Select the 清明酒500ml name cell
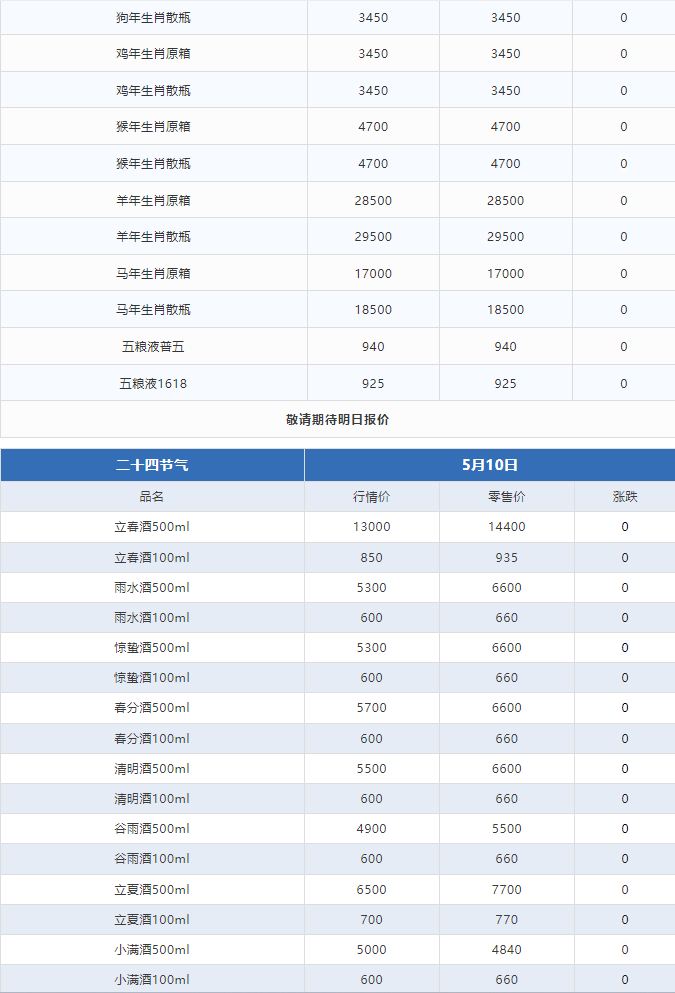Screen dimensions: 675x993 pos(152,769)
